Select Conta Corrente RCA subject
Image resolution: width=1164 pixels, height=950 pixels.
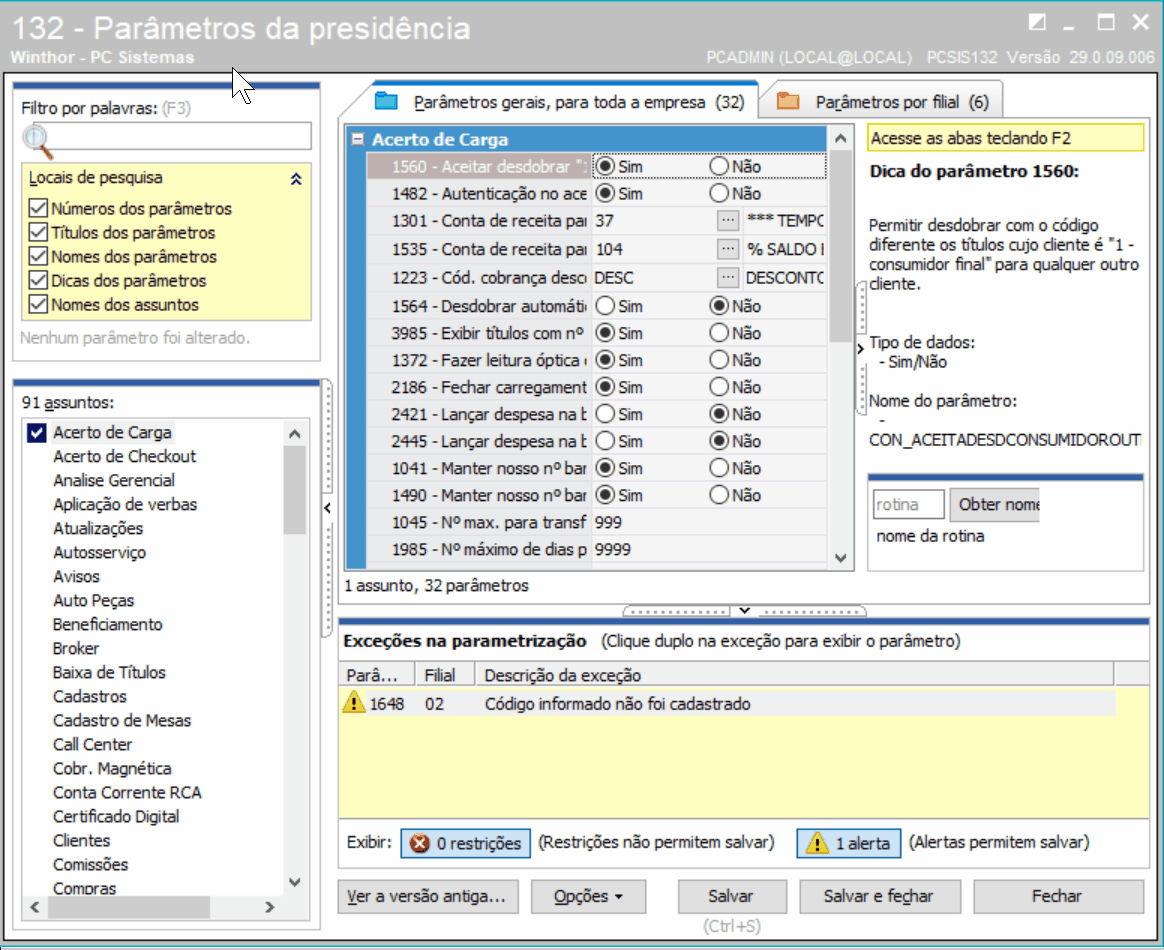point(127,793)
